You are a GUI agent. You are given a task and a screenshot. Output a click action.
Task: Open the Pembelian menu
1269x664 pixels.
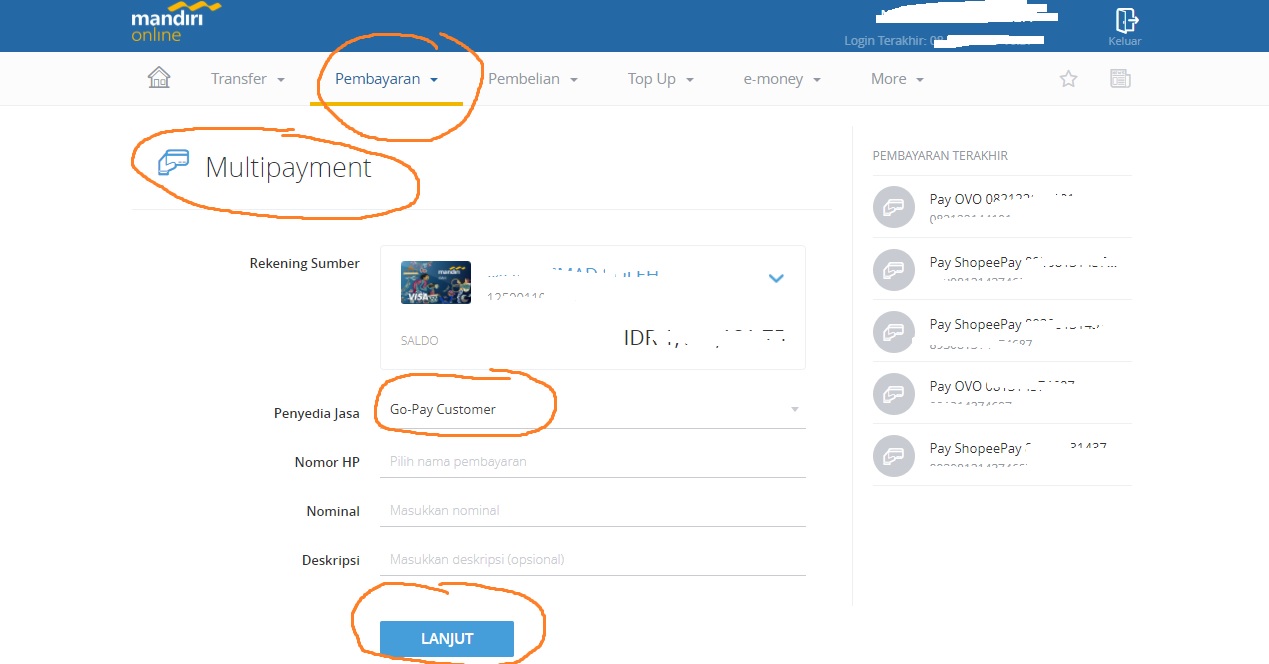(x=533, y=79)
